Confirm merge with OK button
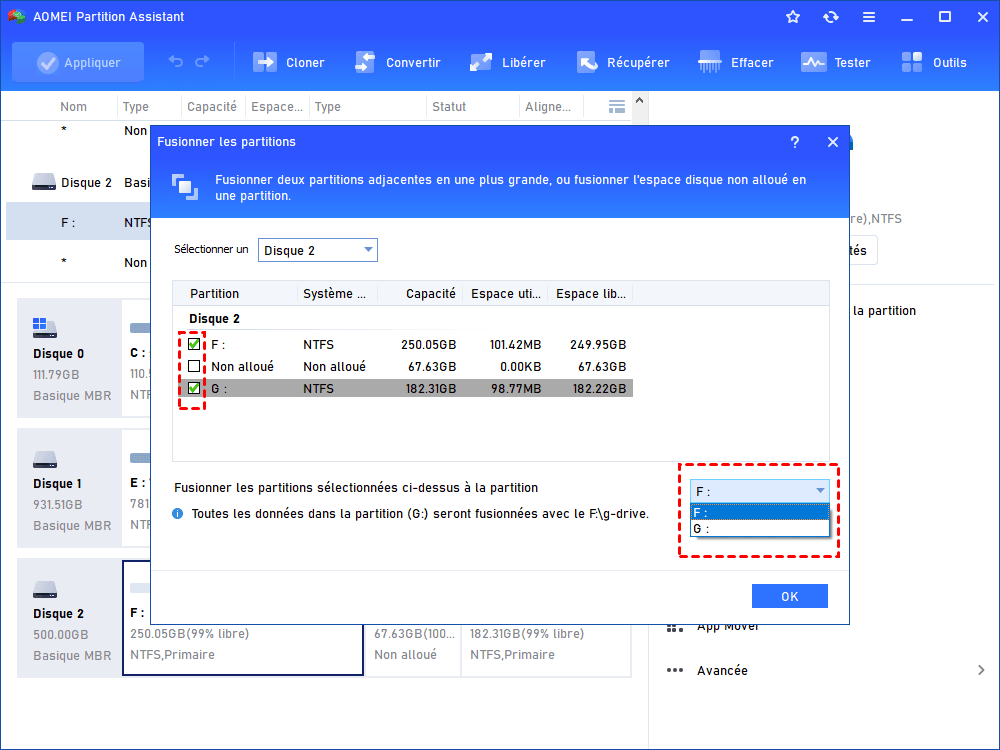The width and height of the screenshot is (1000, 750). [789, 596]
